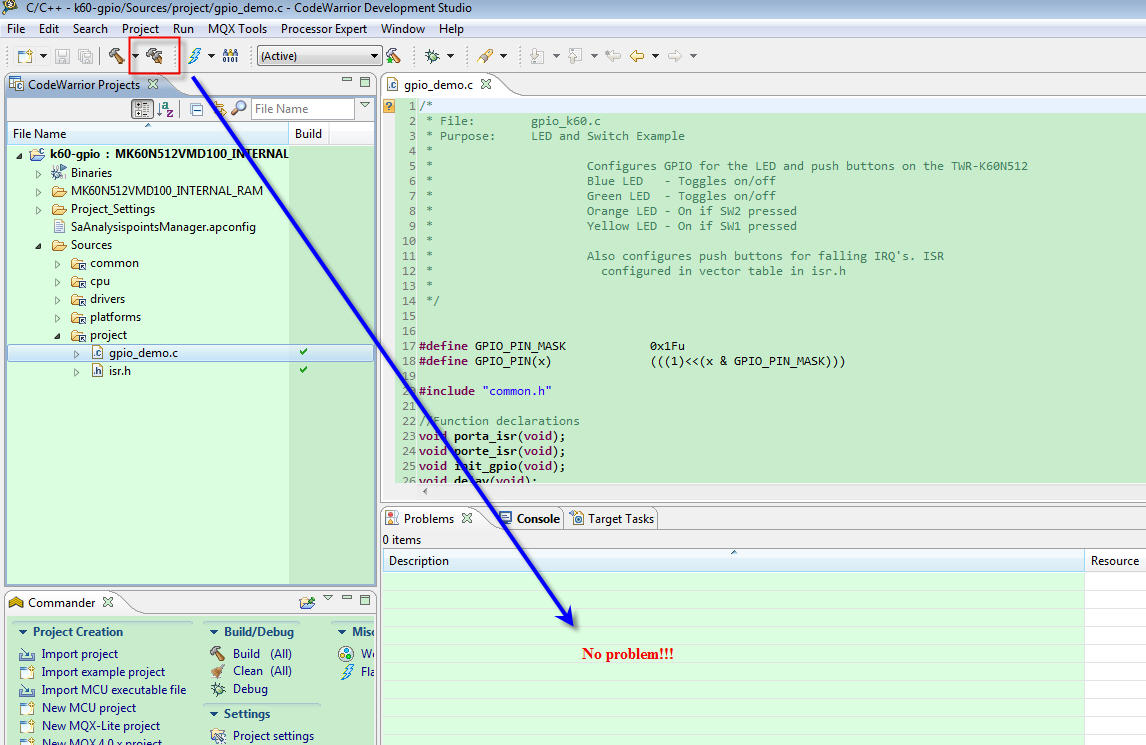This screenshot has width=1146, height=745.
Task: Click the Build hammer toolbar icon
Action: (x=116, y=56)
